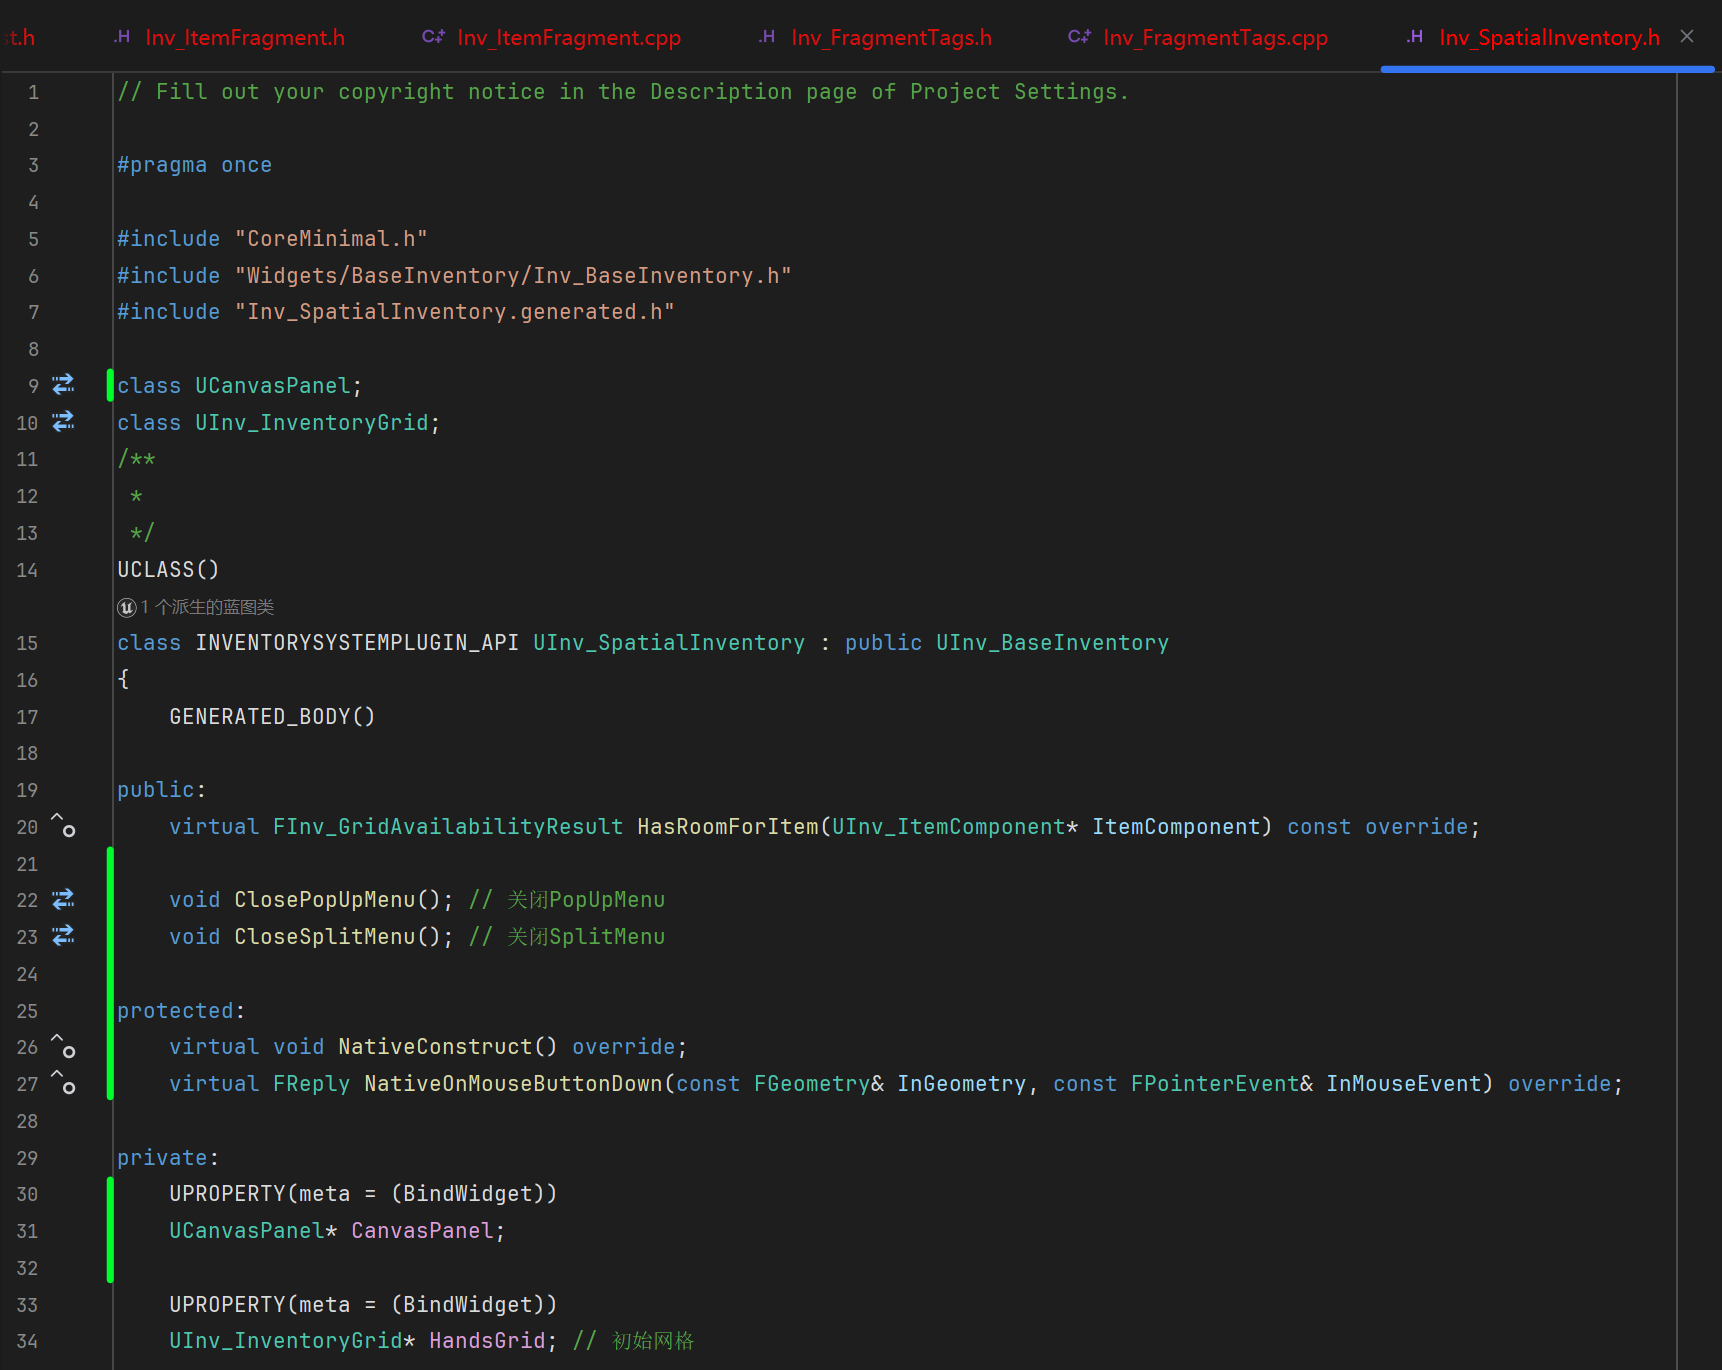Close the Inv_SpatialInventory.h tab

click(x=1687, y=37)
